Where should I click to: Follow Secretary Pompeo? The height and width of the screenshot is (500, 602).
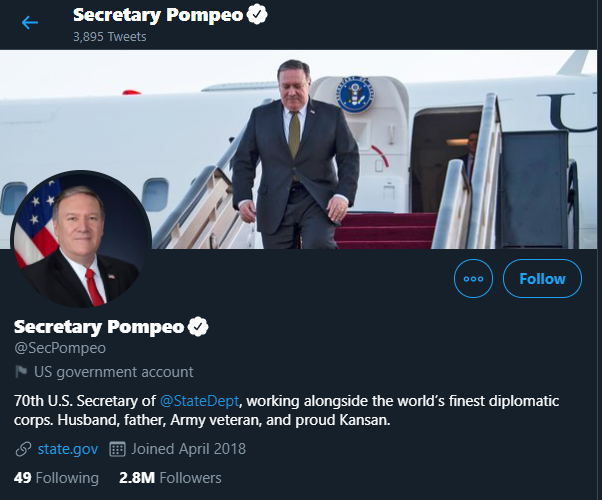tap(542, 279)
